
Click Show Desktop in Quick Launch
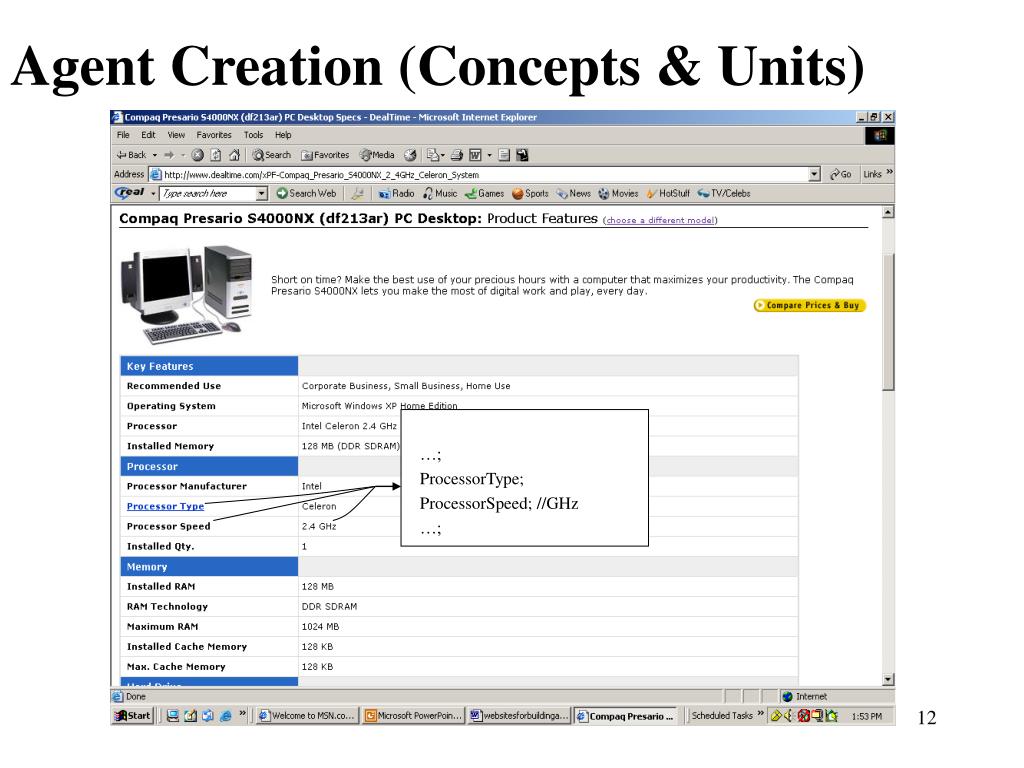[x=172, y=716]
